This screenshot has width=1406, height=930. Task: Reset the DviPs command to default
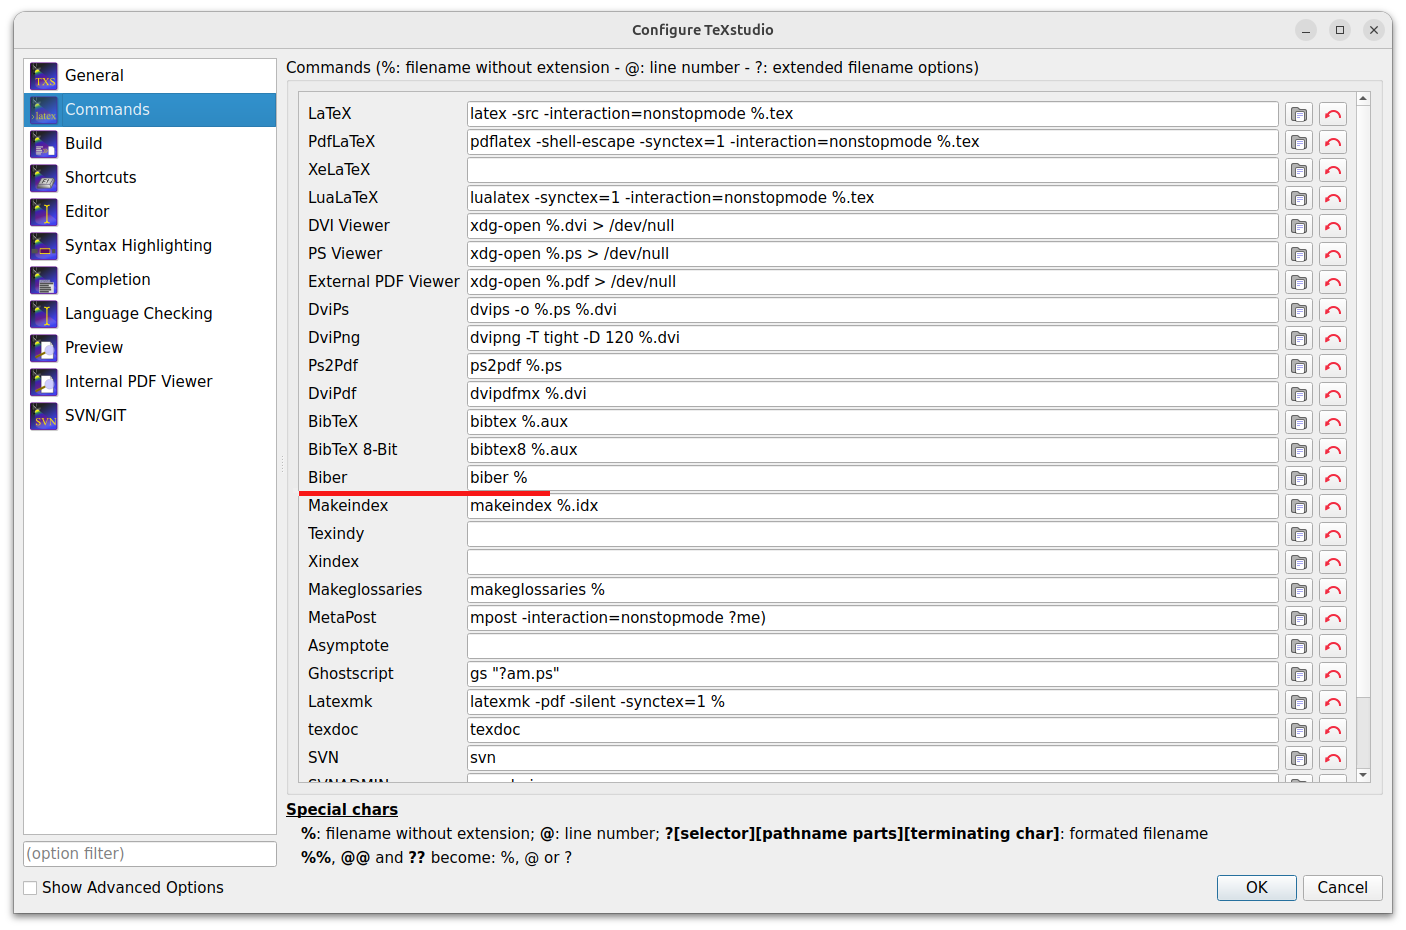pos(1333,310)
